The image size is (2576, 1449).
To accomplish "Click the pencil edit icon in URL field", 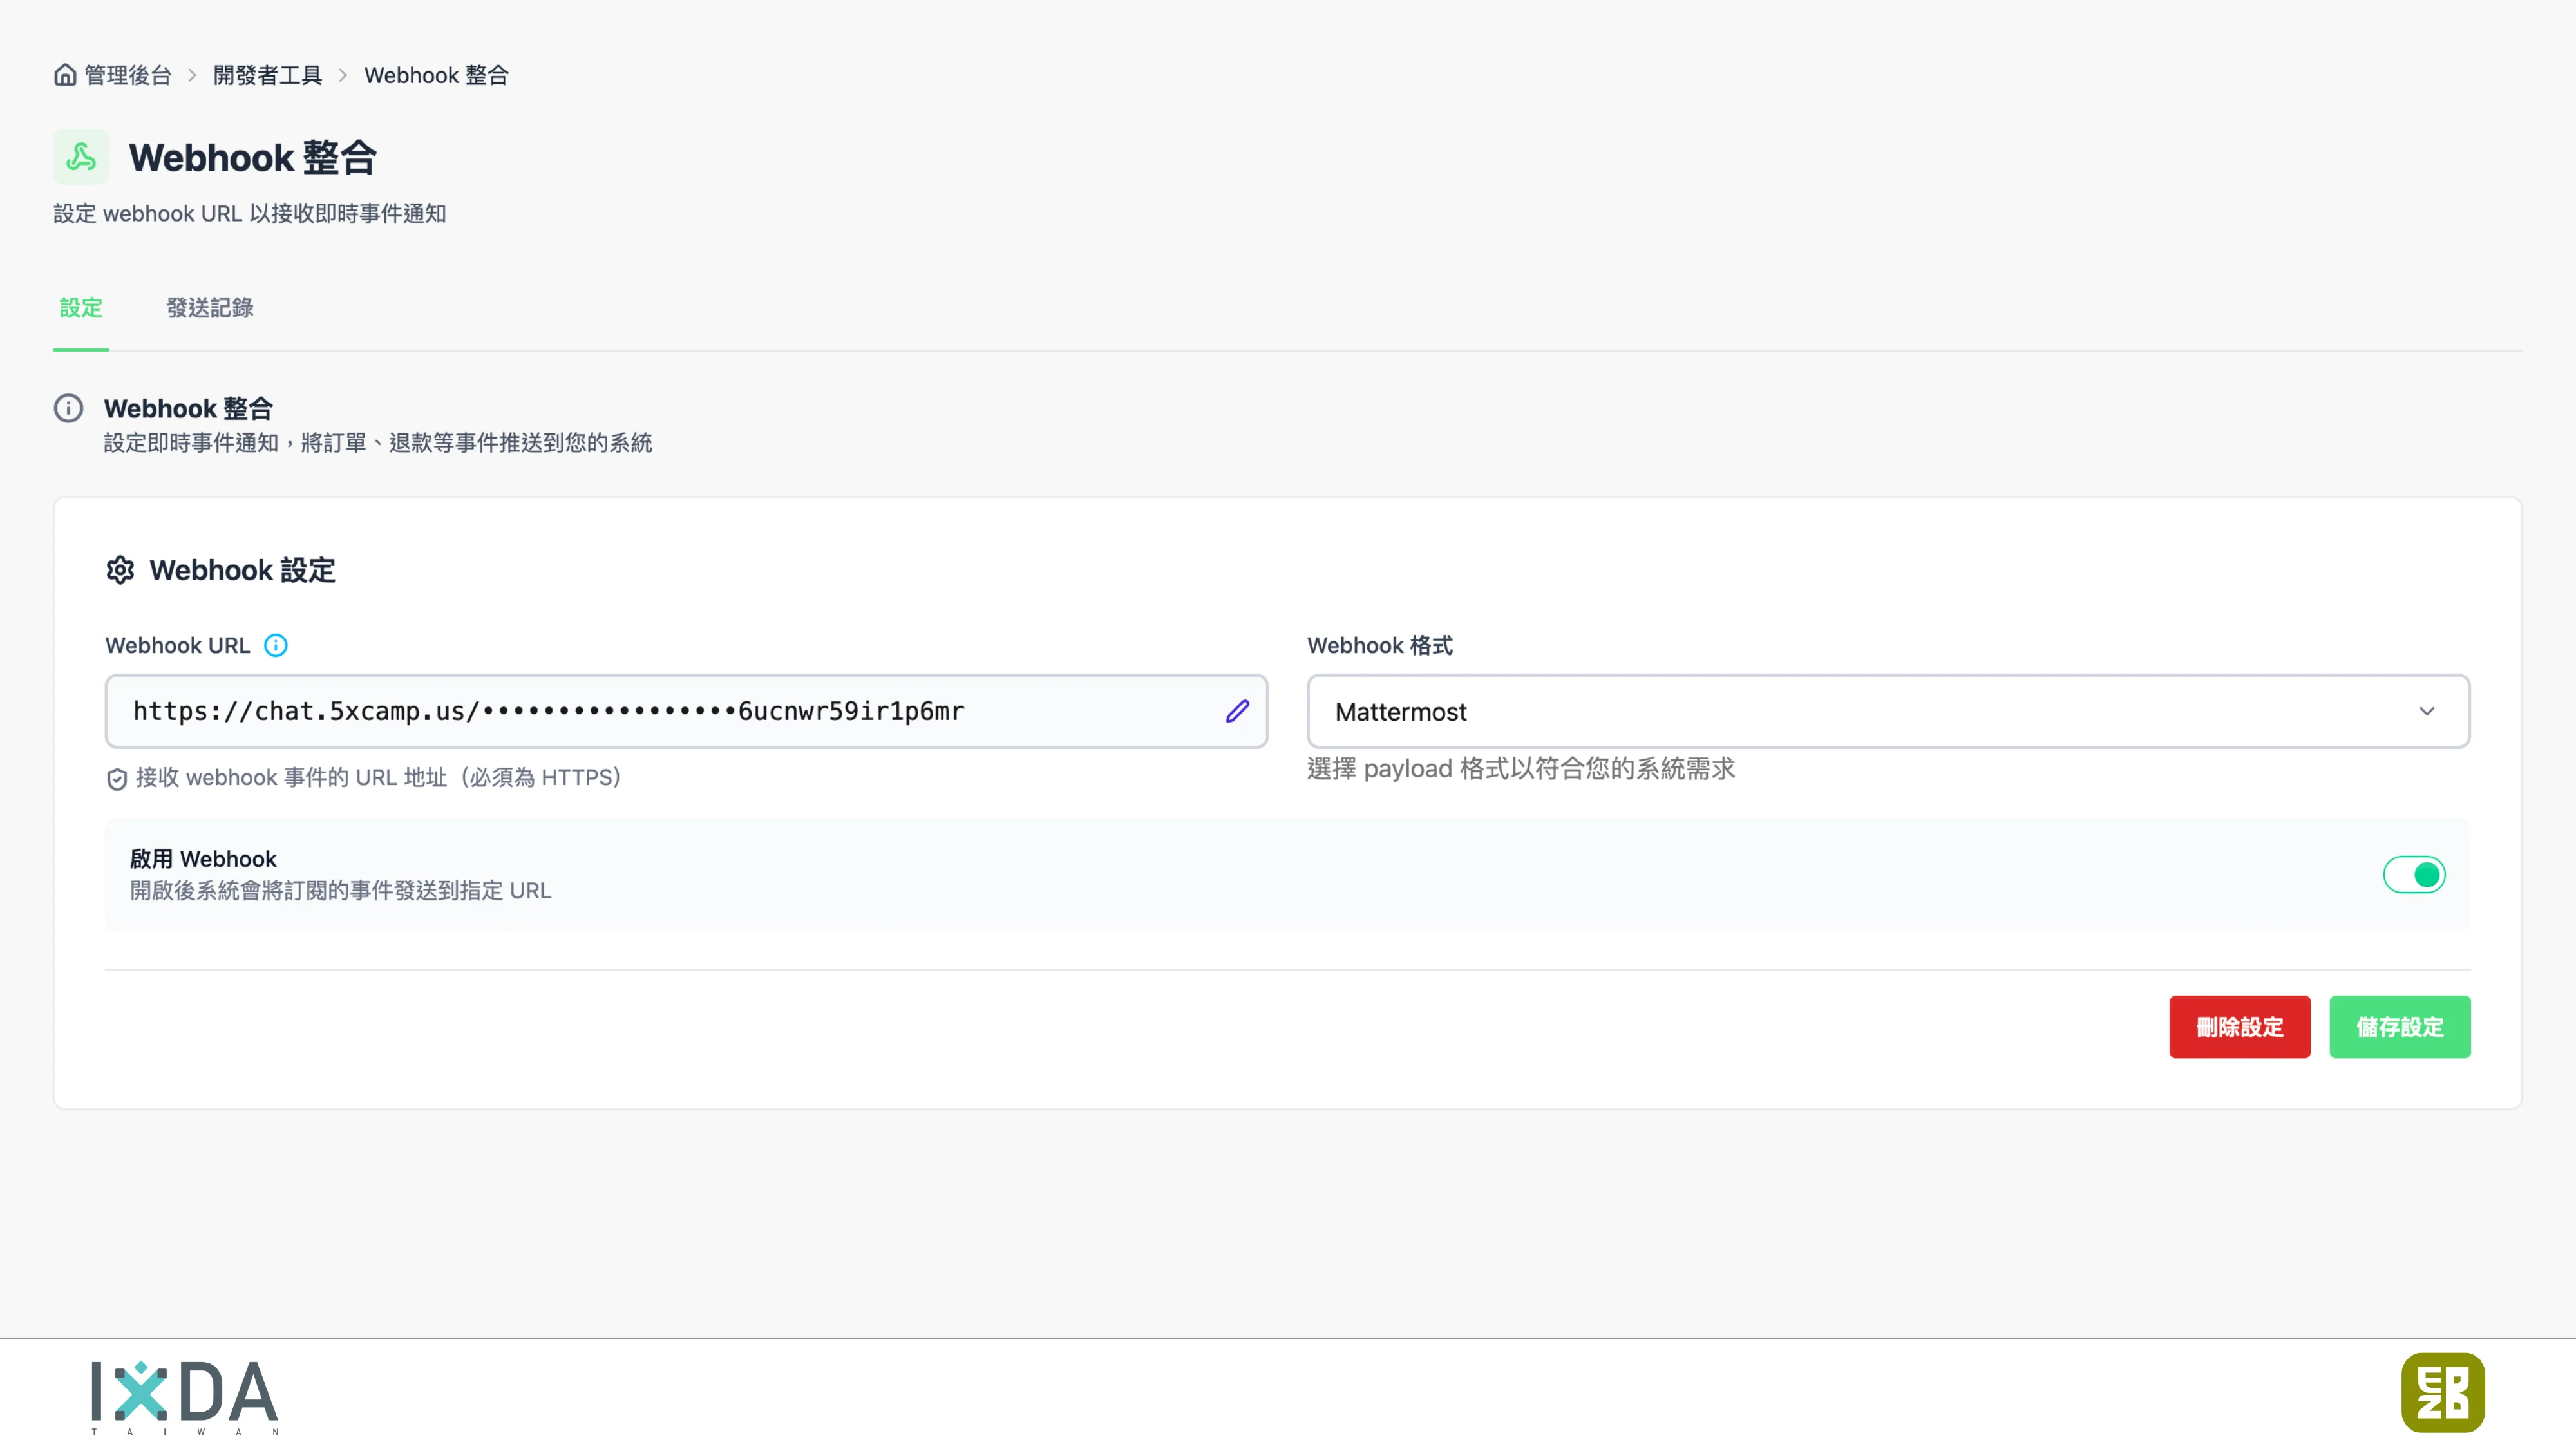I will (x=1237, y=711).
